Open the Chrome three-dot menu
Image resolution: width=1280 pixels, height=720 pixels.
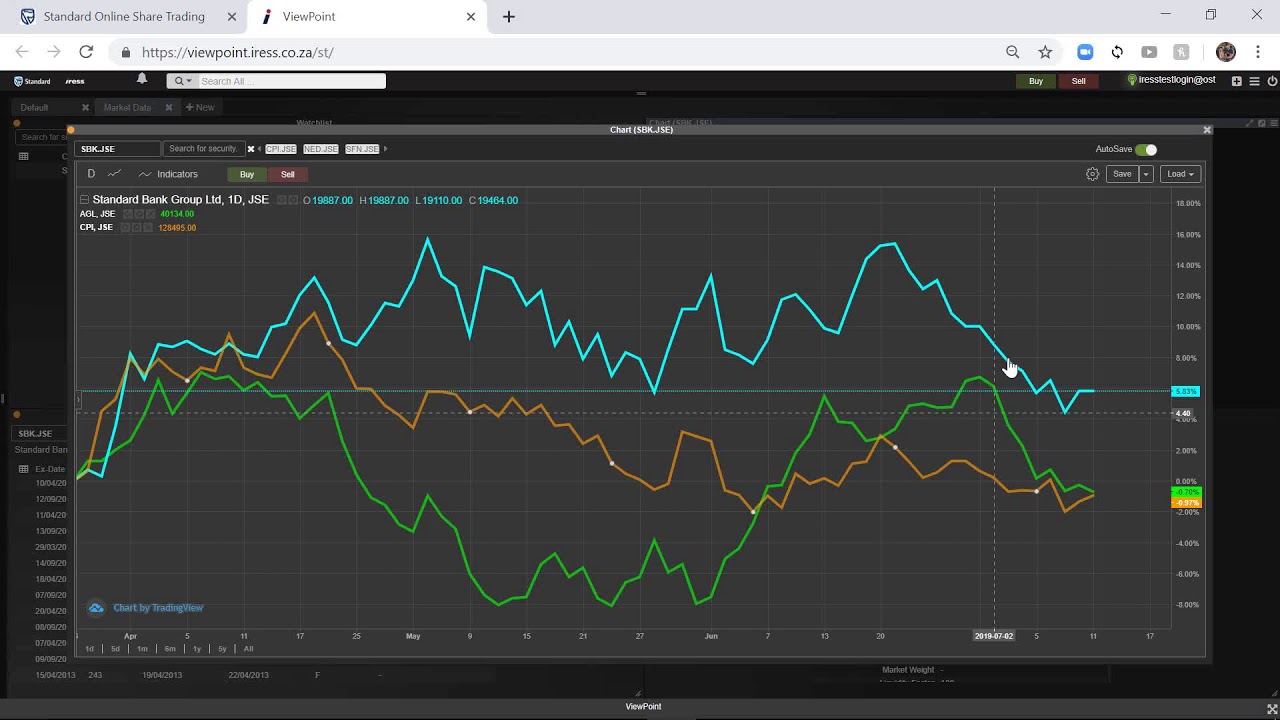pyautogui.click(x=1258, y=52)
